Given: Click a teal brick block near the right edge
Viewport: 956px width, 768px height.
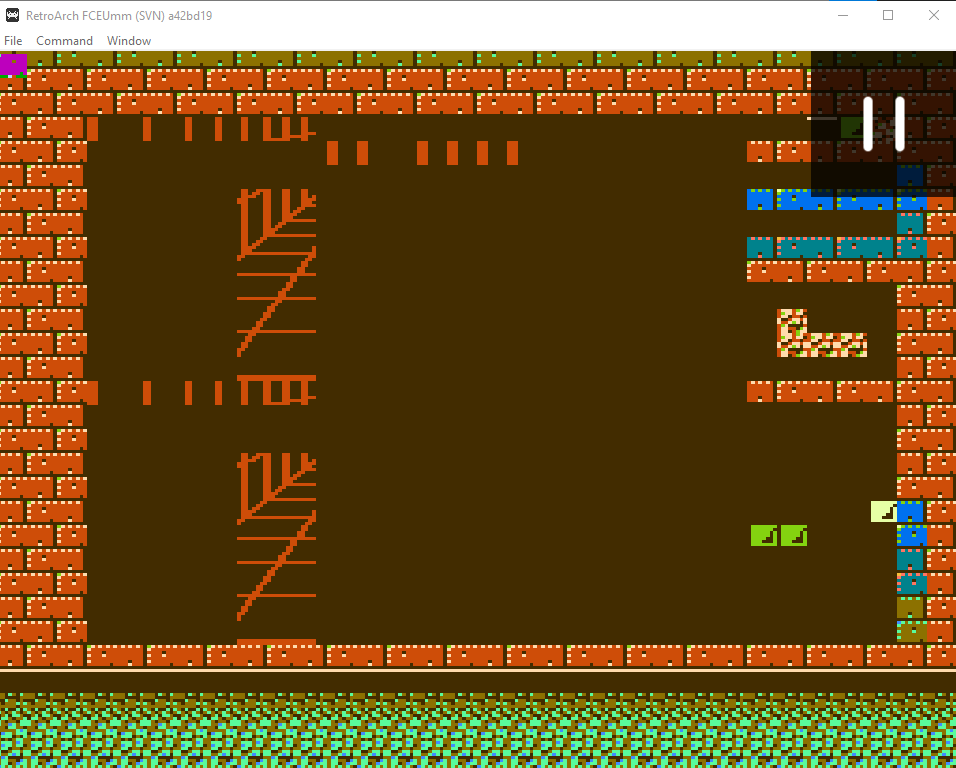Looking at the screenshot, I should [x=910, y=560].
